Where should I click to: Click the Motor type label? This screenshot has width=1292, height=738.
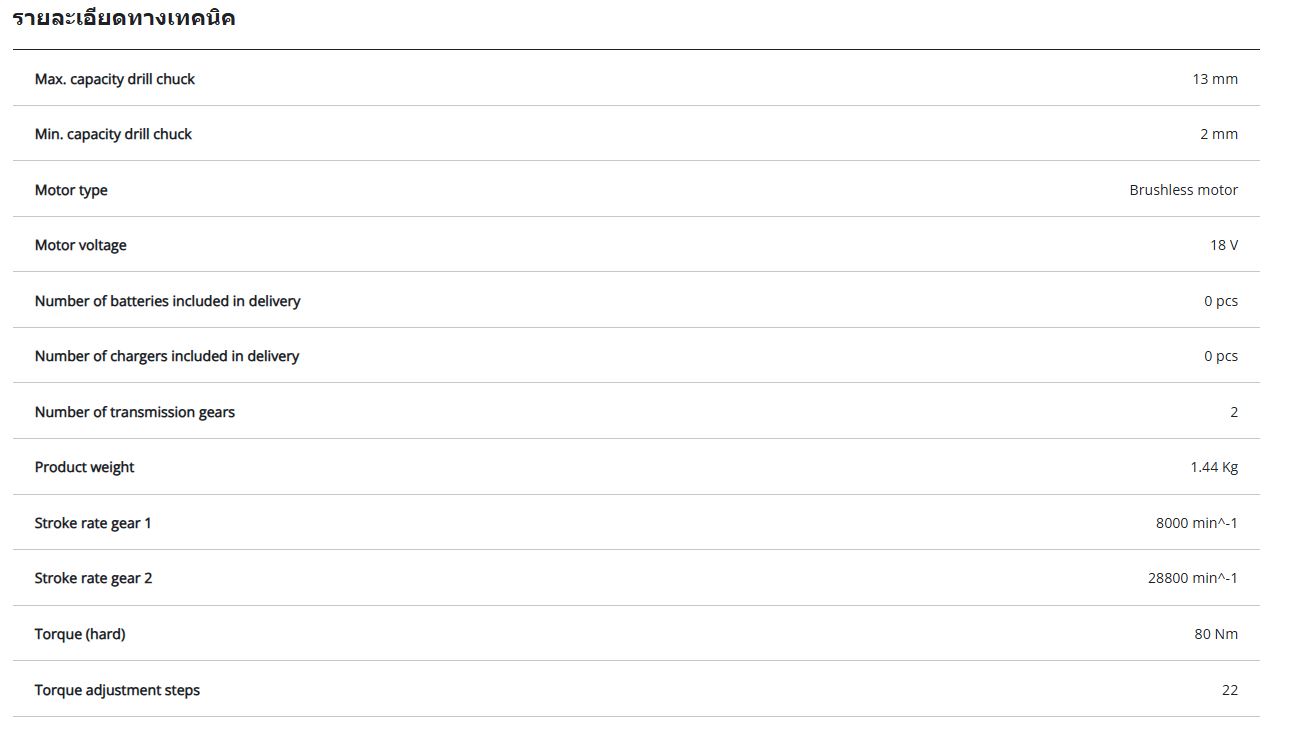pyautogui.click(x=71, y=190)
